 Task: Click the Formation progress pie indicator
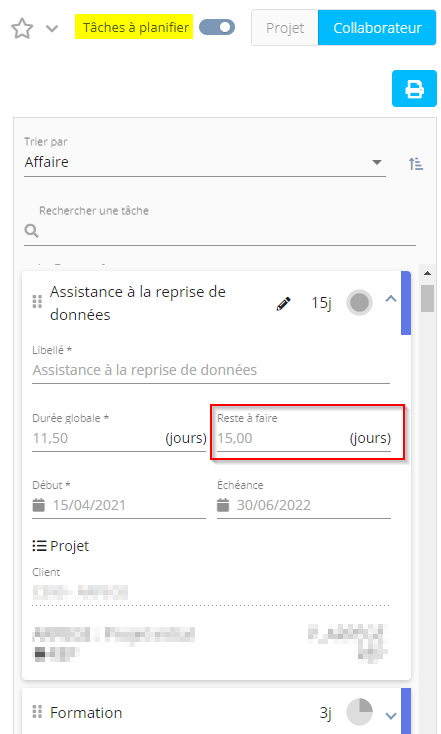tap(360, 712)
